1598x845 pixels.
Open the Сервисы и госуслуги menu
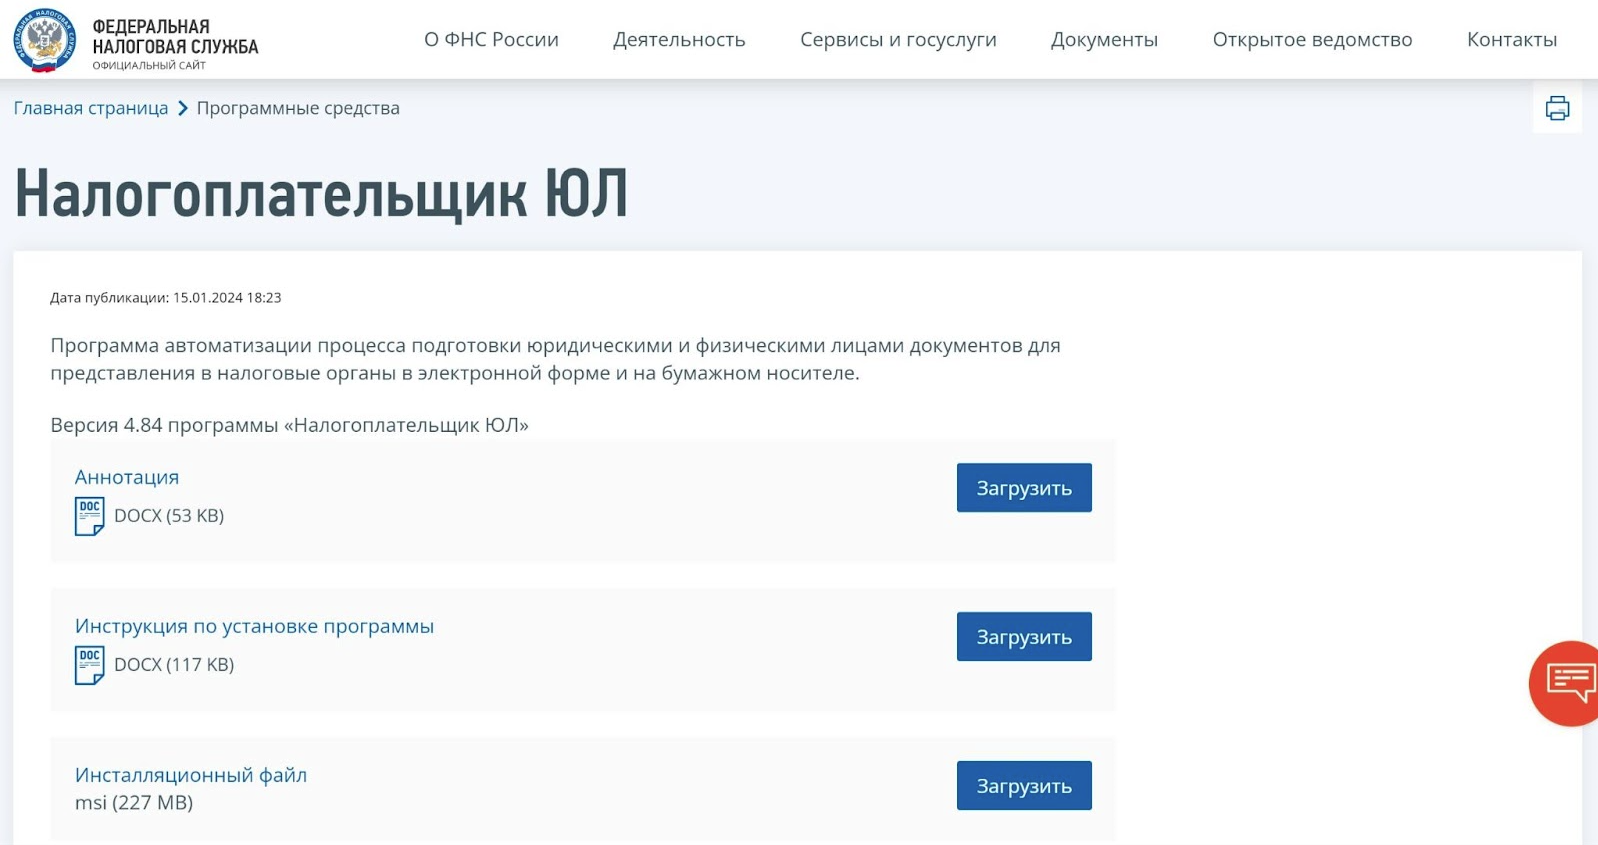pyautogui.click(x=898, y=39)
